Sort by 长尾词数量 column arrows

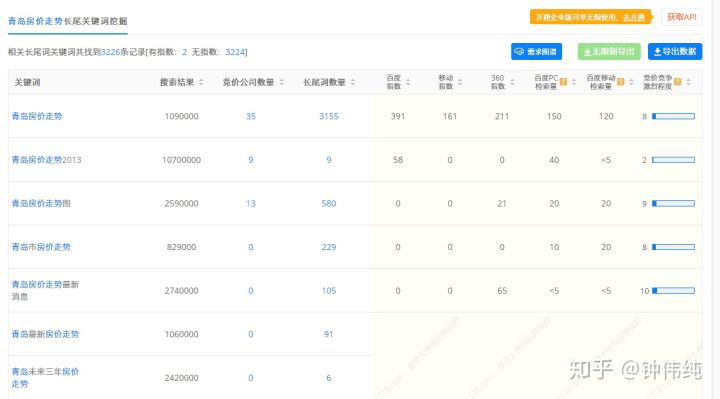click(353, 82)
